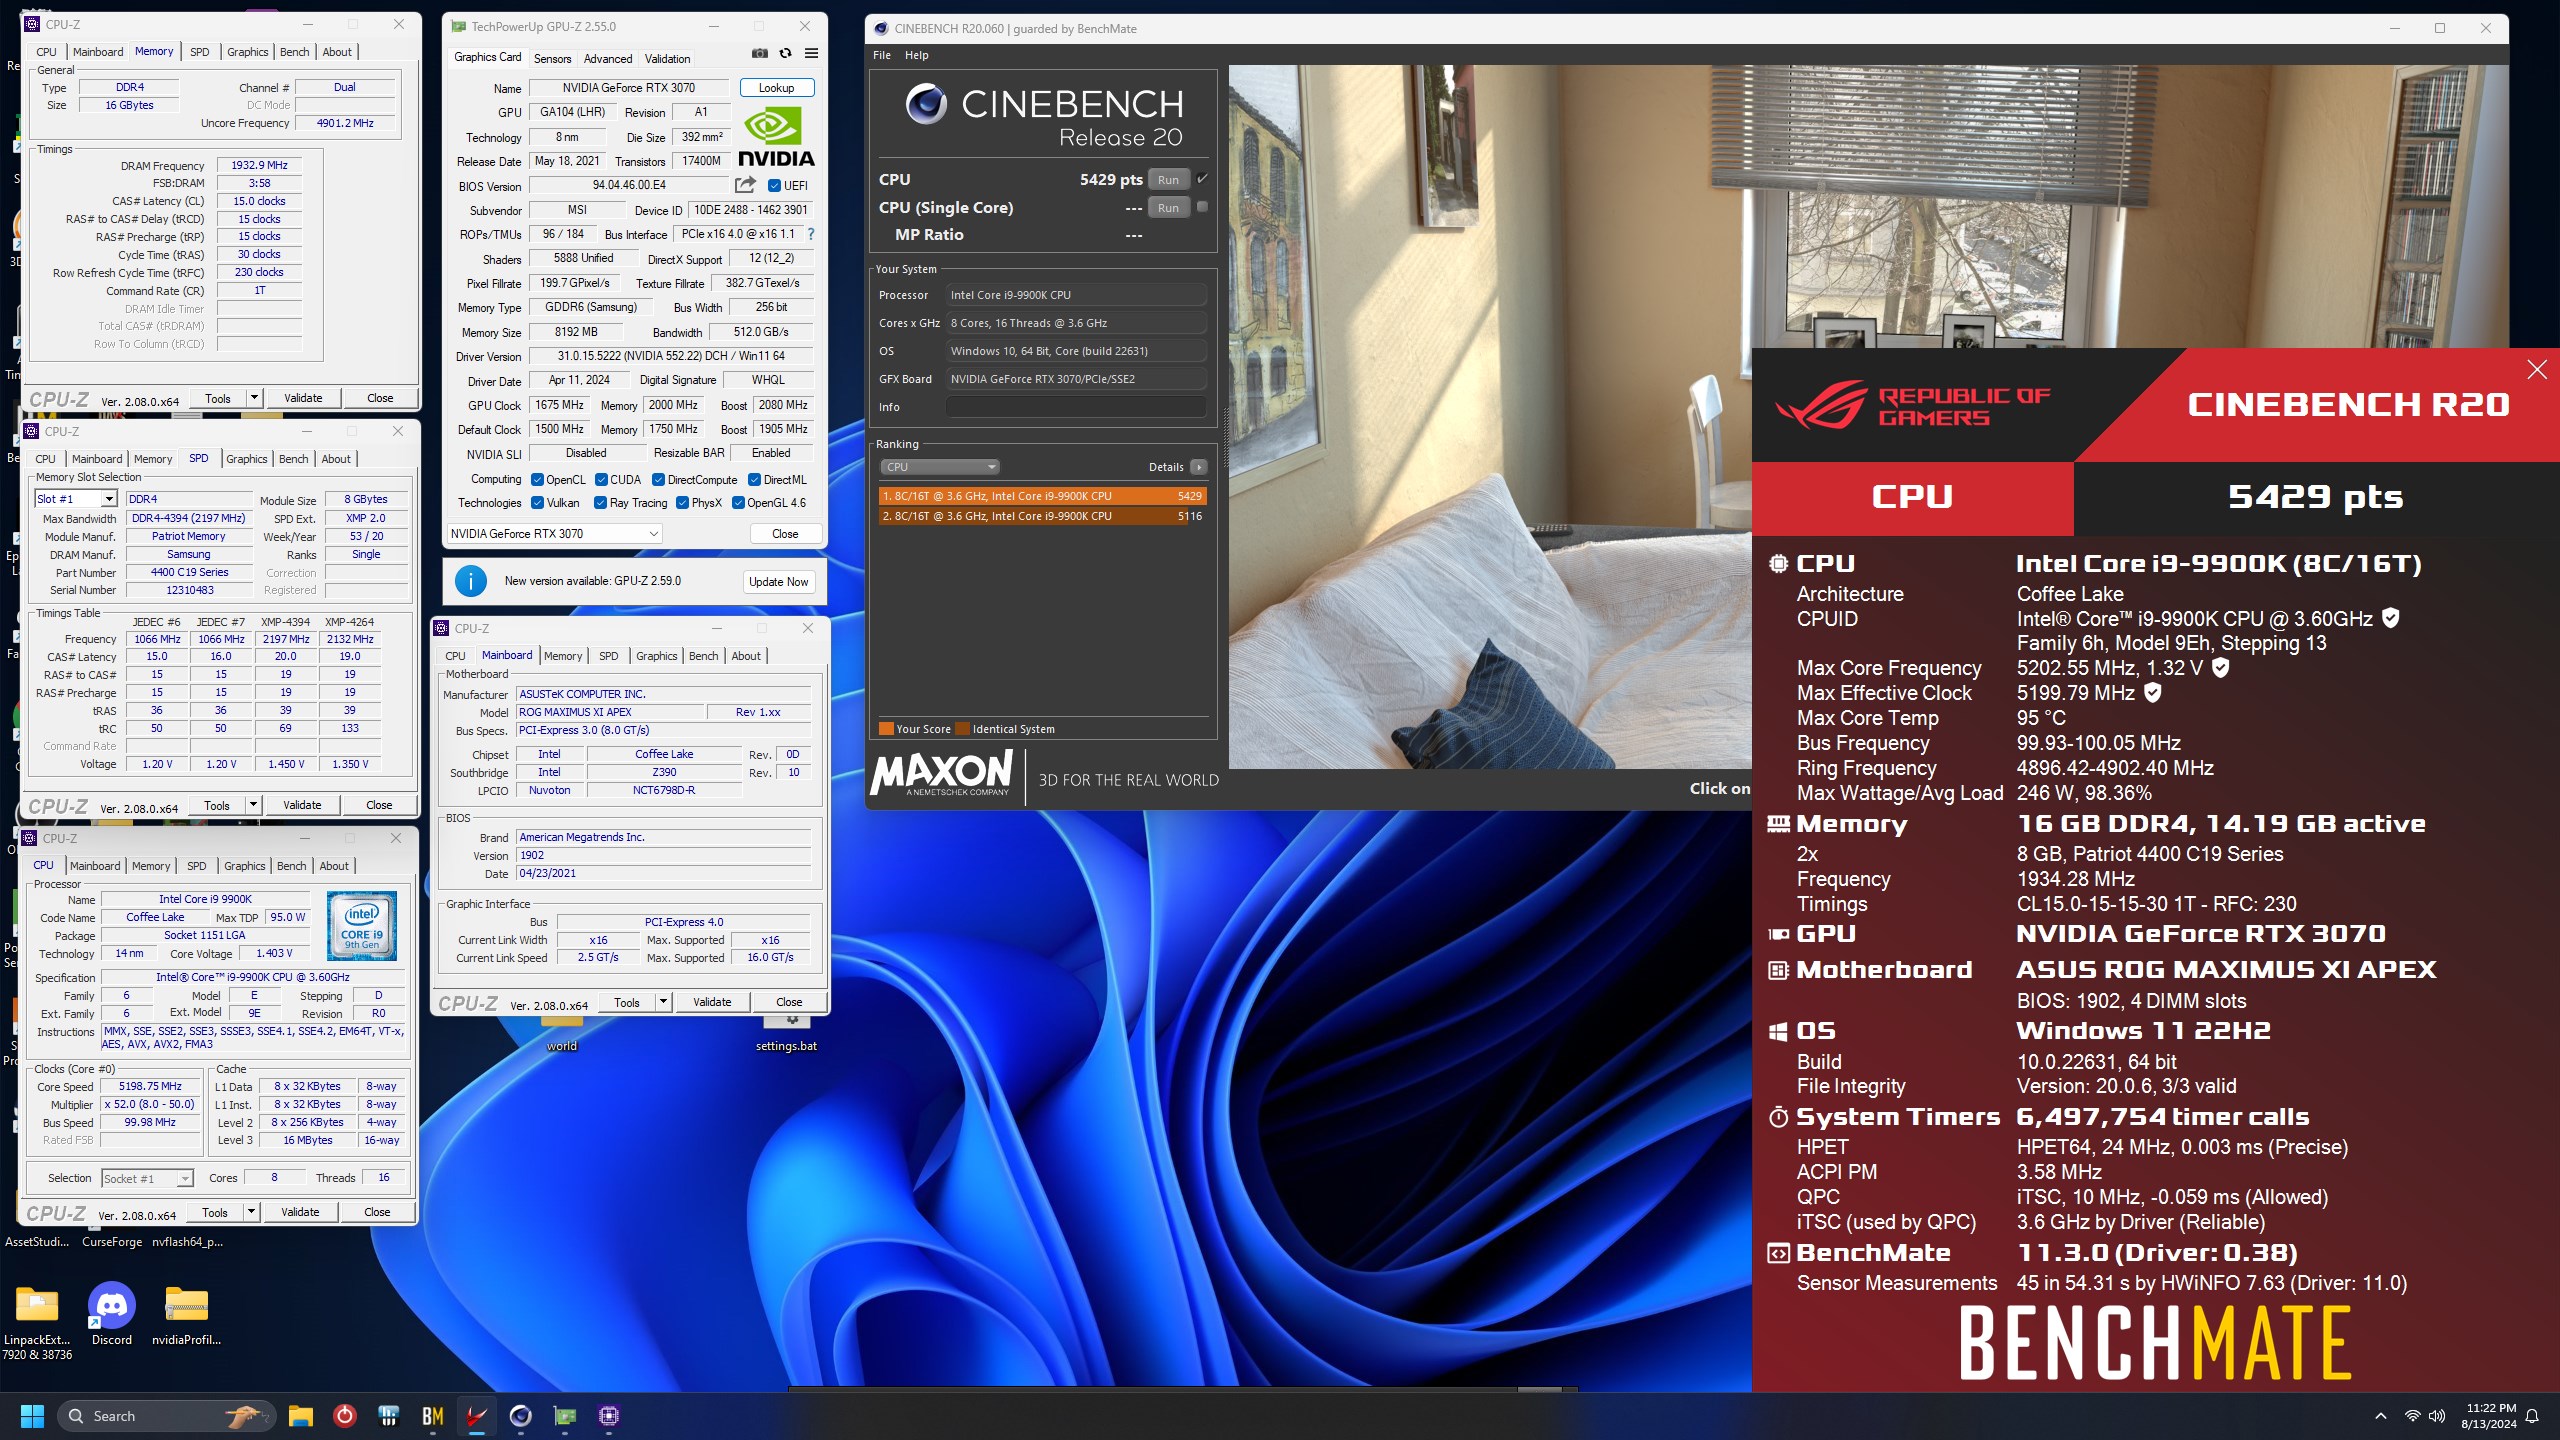Toggle the DirectML checkbox
2560x1440 pixels.
pos(754,480)
